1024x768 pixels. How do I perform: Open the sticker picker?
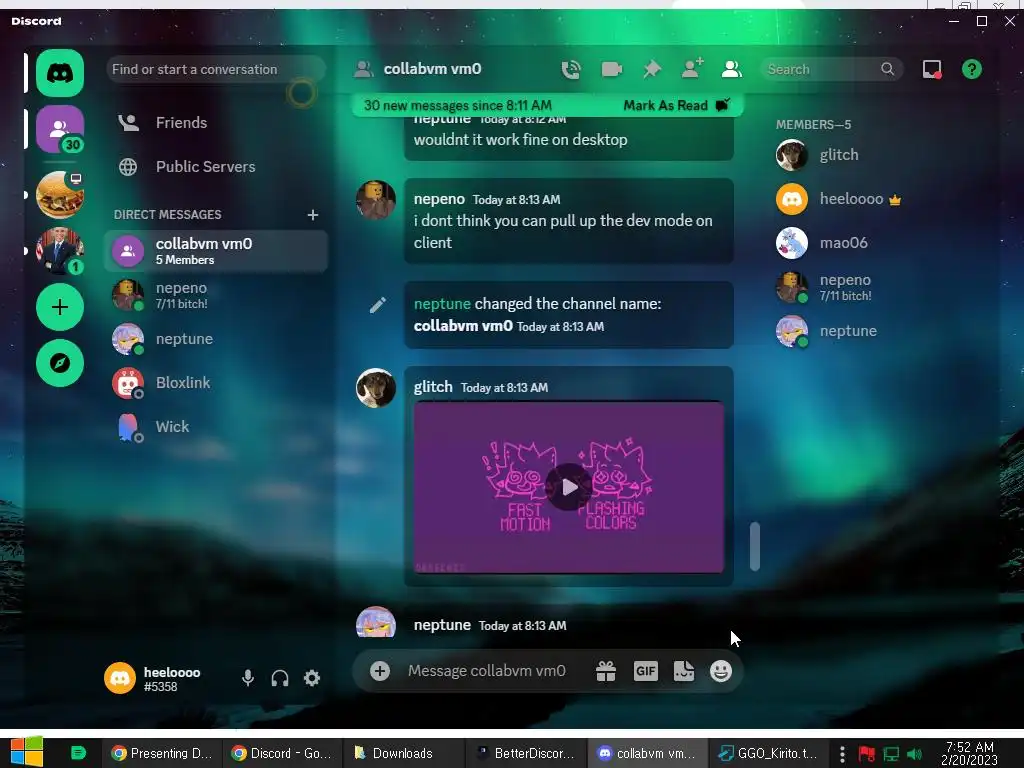(x=684, y=671)
